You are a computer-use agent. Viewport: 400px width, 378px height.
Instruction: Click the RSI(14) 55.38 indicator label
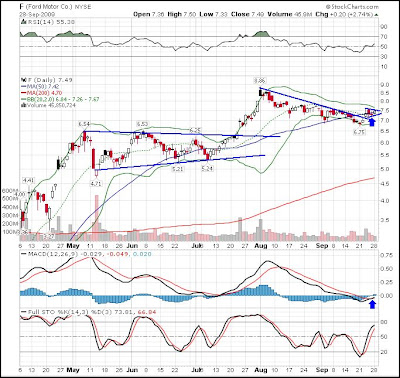click(x=51, y=22)
